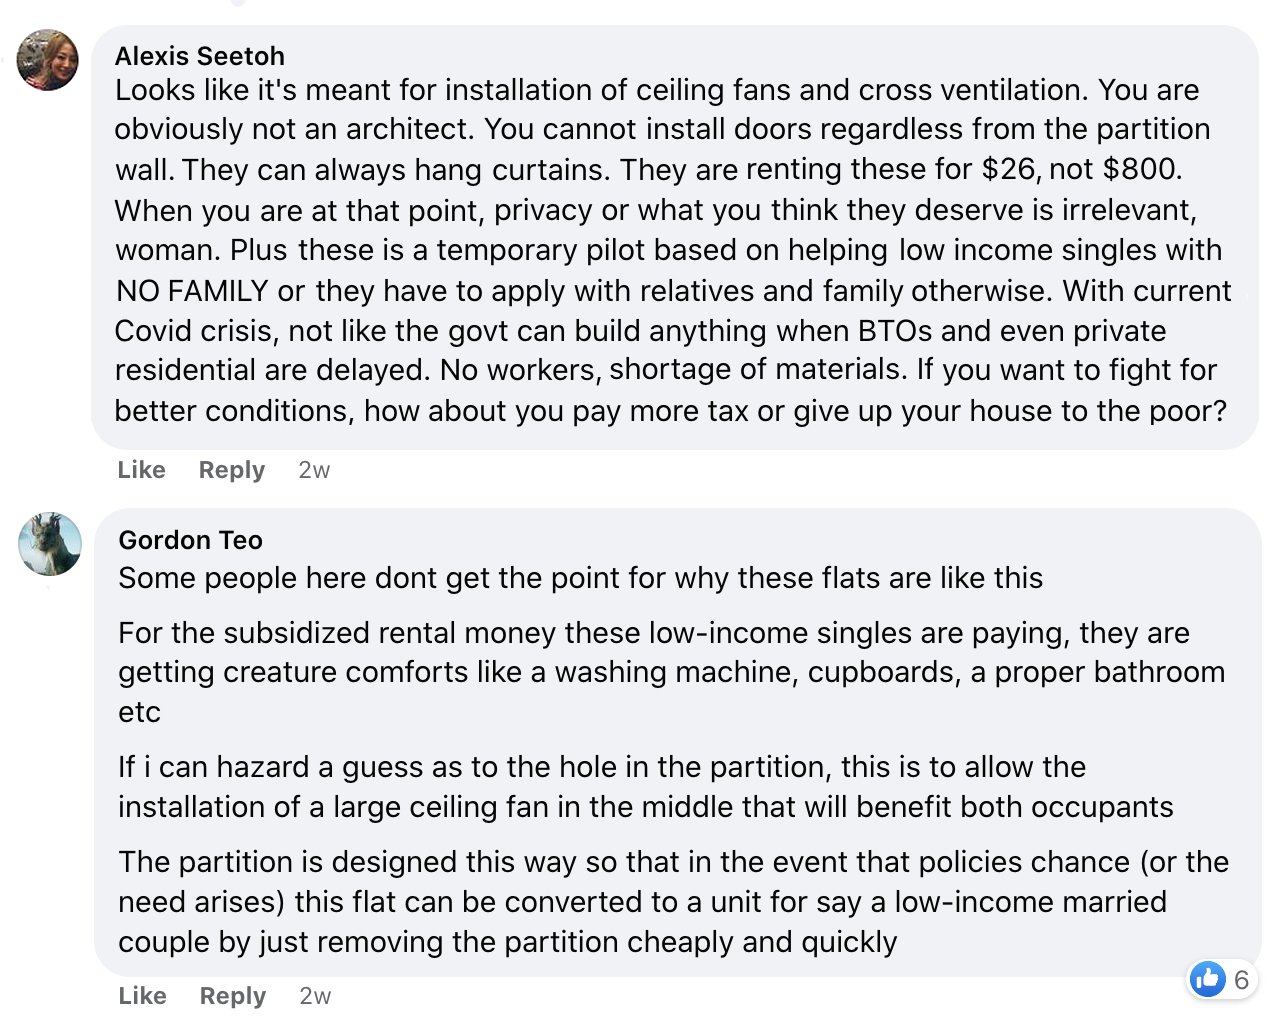Open Alexis Seetoh's profile picture
This screenshot has height=1026, width=1282.
point(48,60)
